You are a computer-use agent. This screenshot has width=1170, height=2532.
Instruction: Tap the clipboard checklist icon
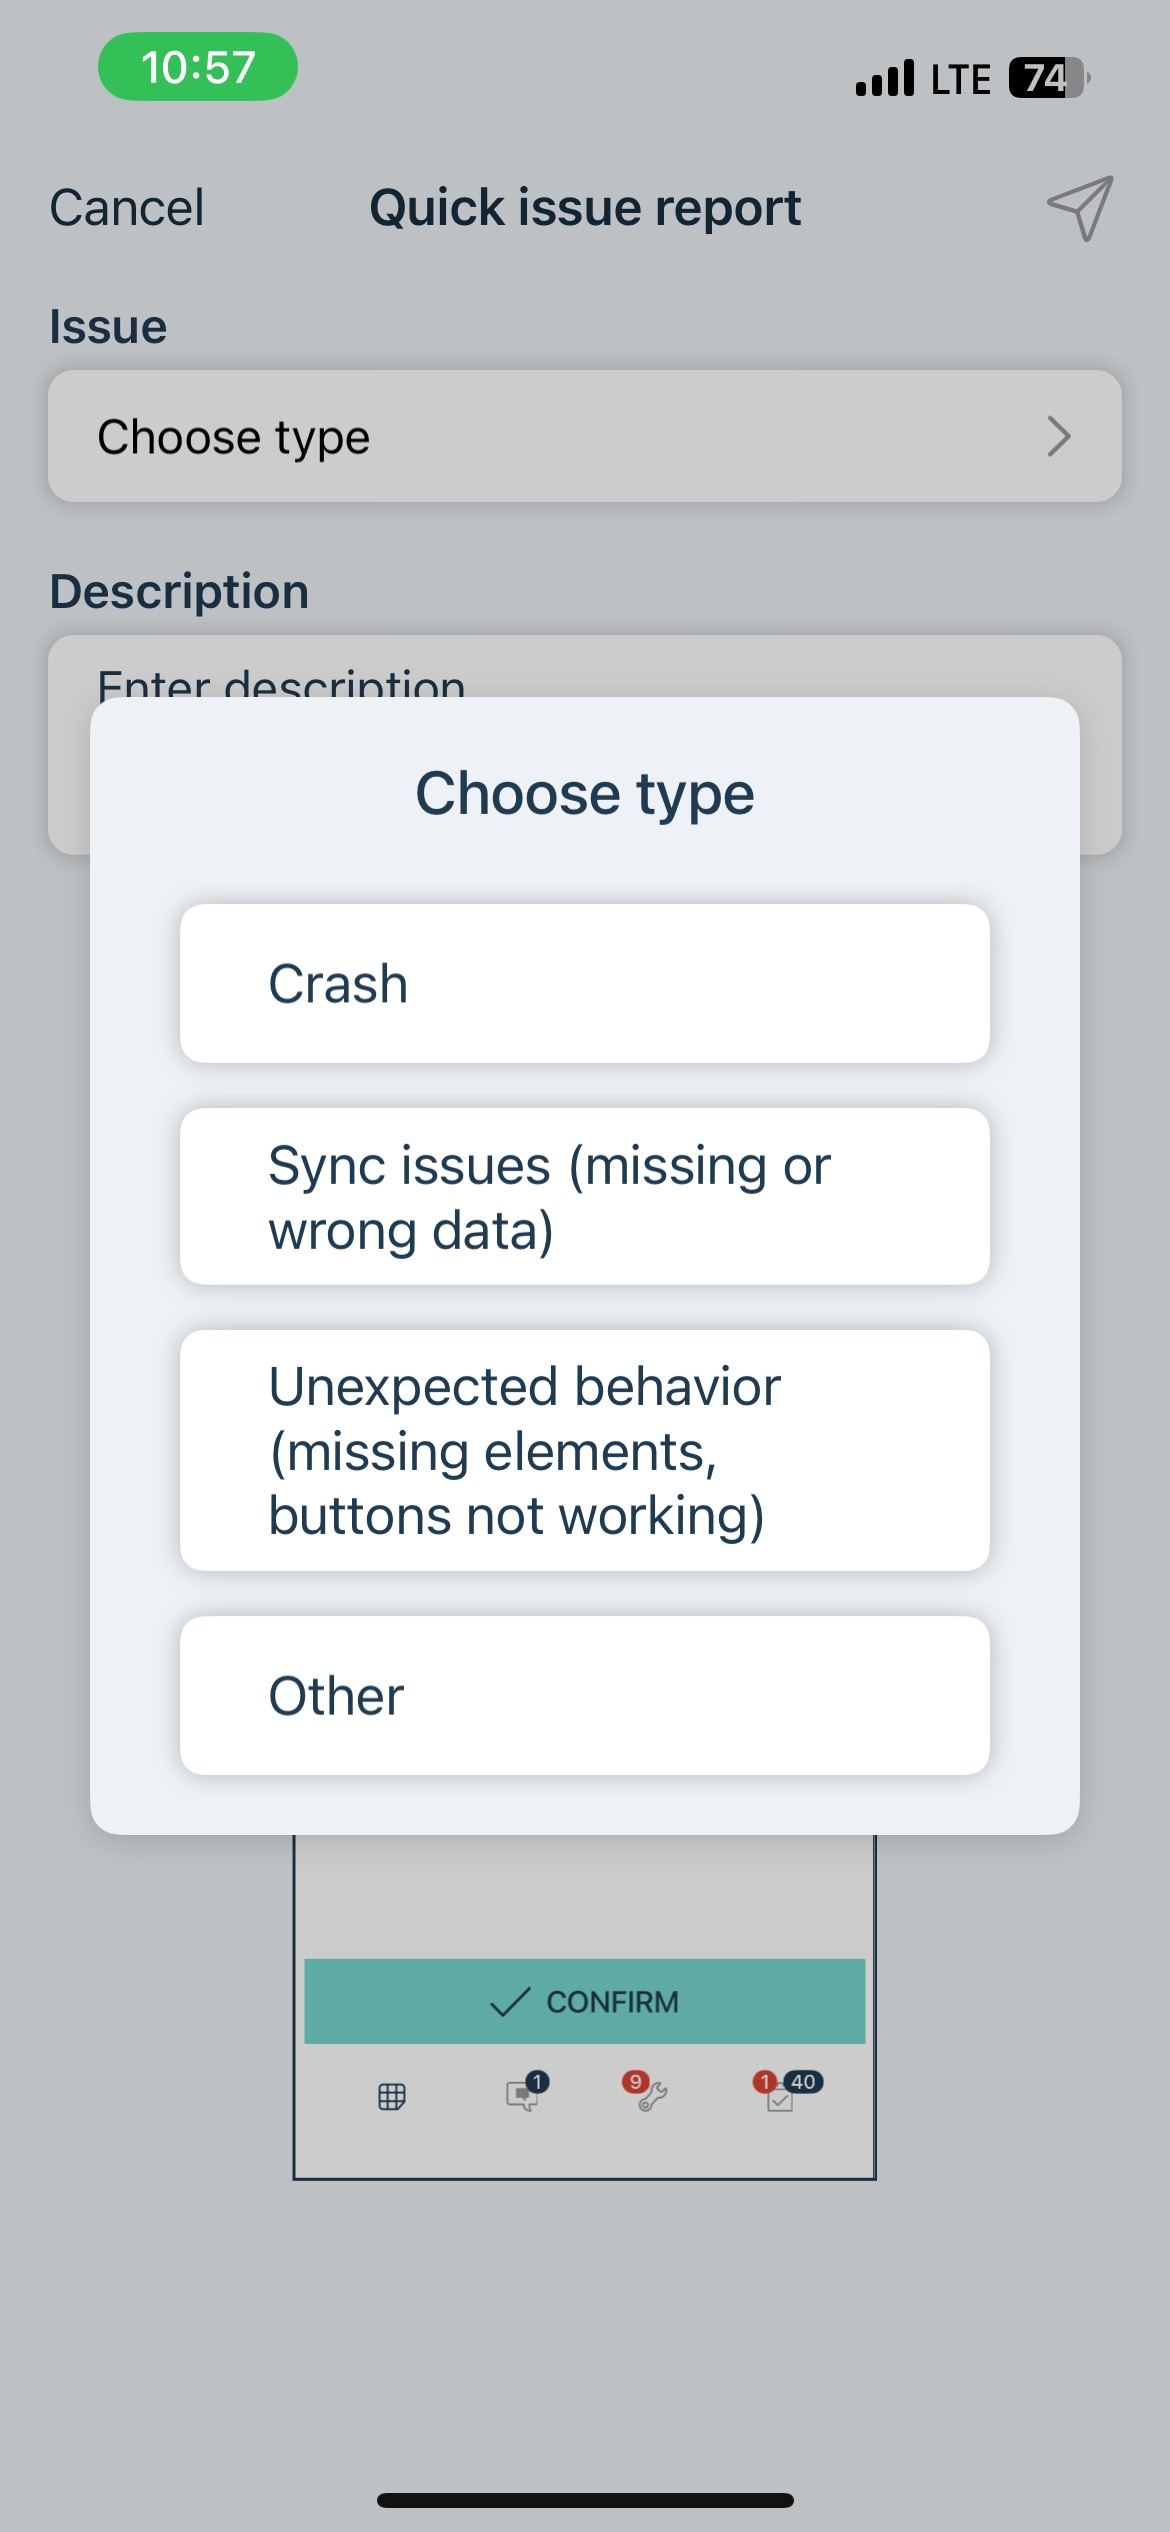click(x=780, y=2098)
